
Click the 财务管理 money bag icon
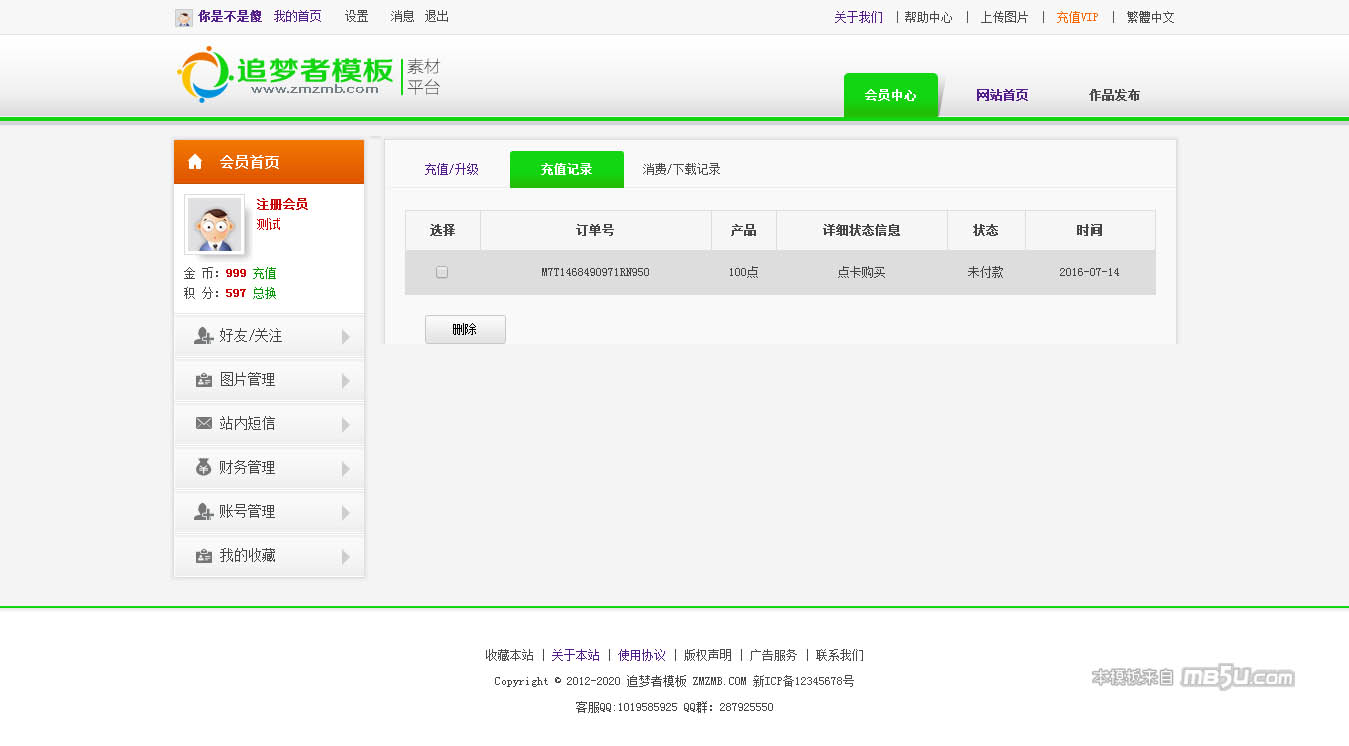(203, 467)
